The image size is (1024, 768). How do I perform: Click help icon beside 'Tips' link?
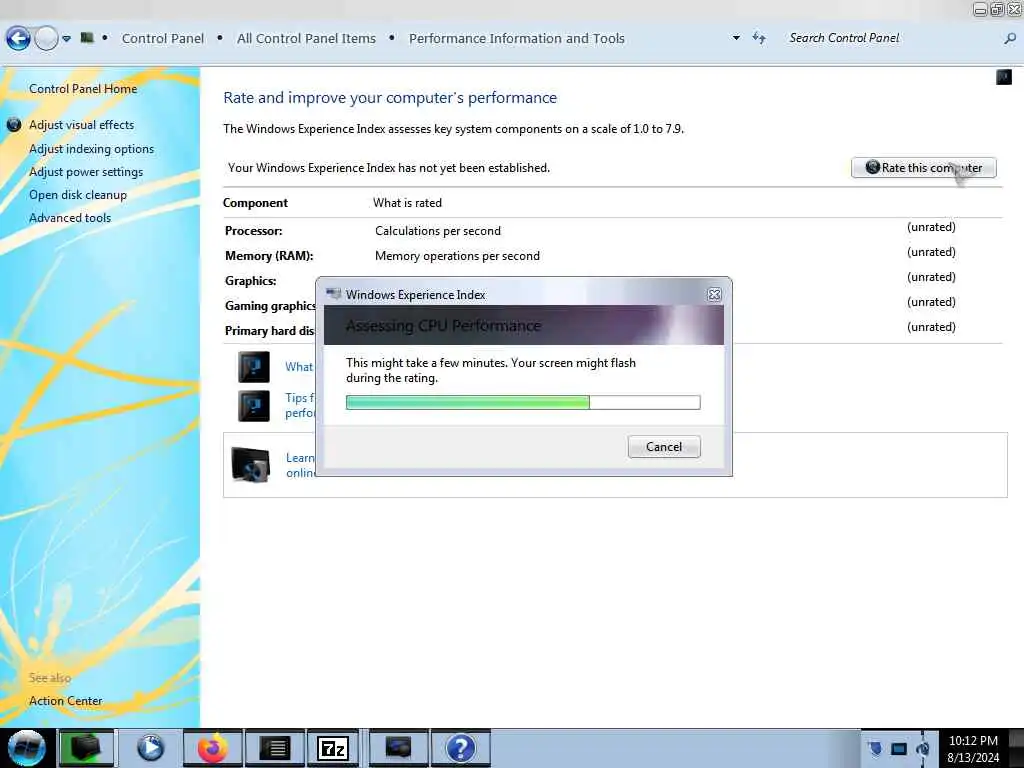pyautogui.click(x=253, y=406)
